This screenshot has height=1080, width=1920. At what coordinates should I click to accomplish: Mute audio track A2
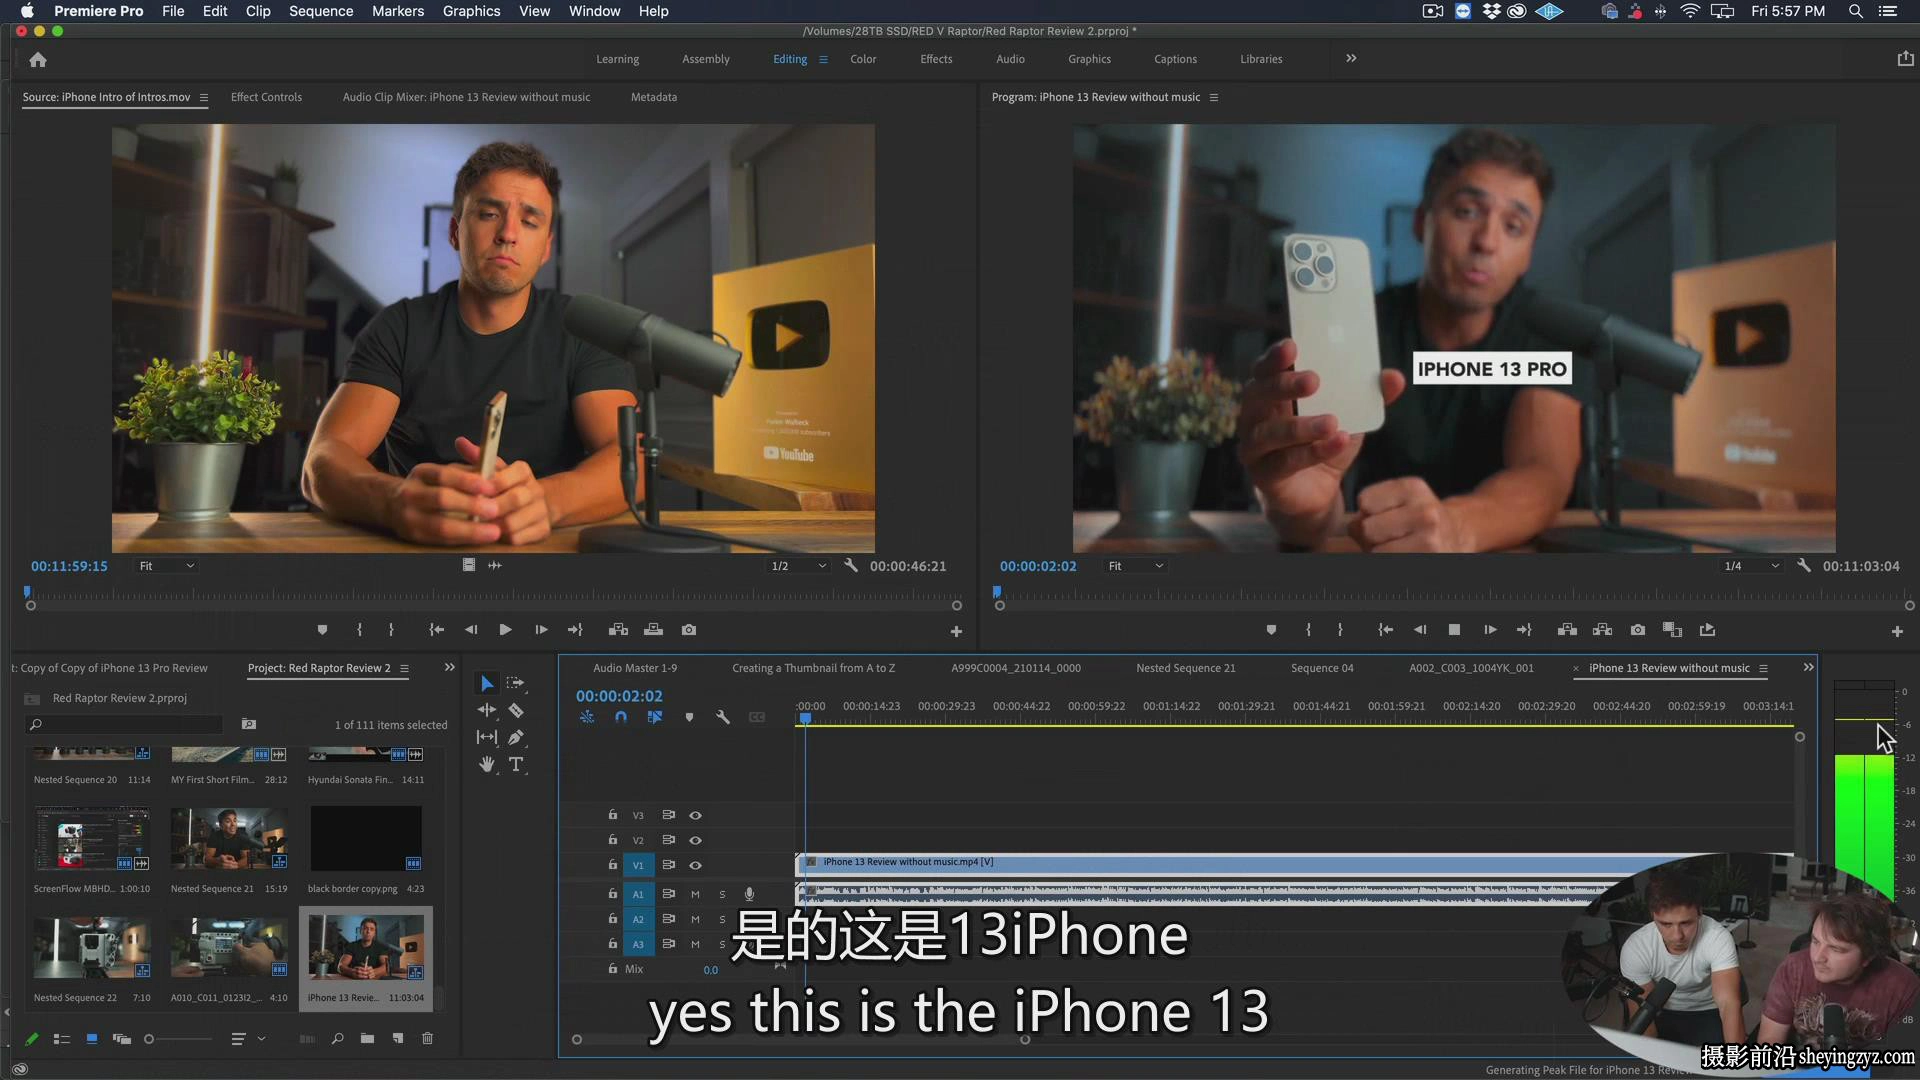695,919
